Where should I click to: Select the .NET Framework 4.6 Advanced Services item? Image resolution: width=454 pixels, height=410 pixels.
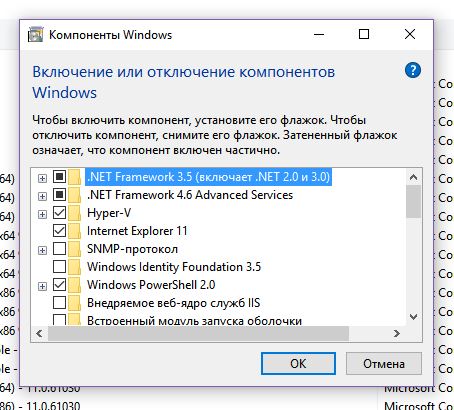coord(190,195)
